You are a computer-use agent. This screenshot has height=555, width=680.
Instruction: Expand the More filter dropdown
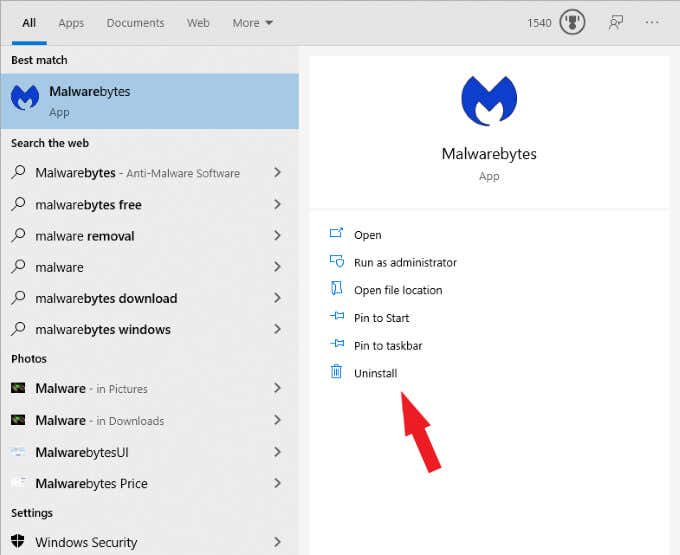[252, 23]
